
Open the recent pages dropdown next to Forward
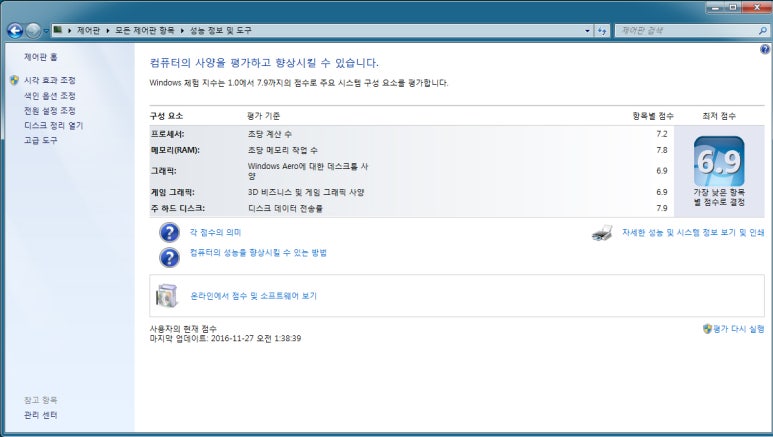[x=46, y=31]
